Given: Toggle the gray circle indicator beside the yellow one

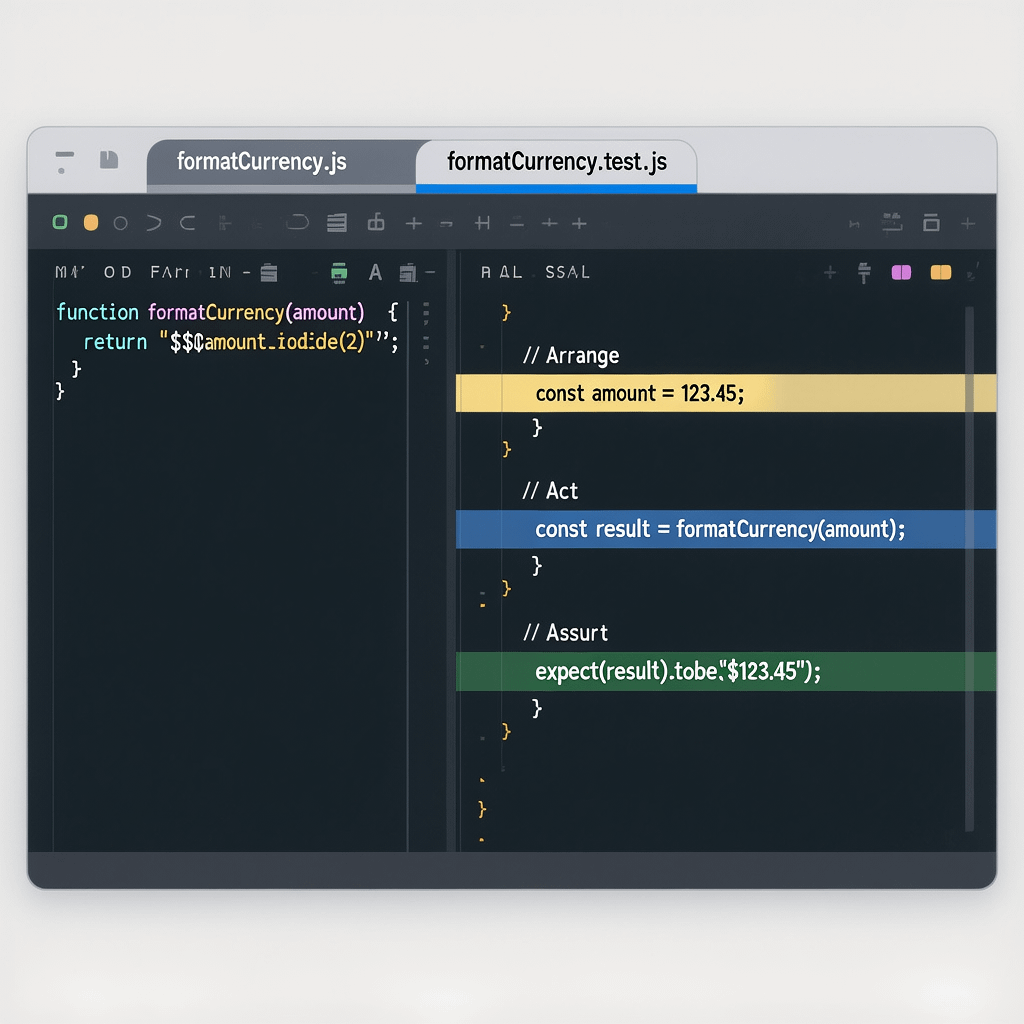Looking at the screenshot, I should (120, 222).
